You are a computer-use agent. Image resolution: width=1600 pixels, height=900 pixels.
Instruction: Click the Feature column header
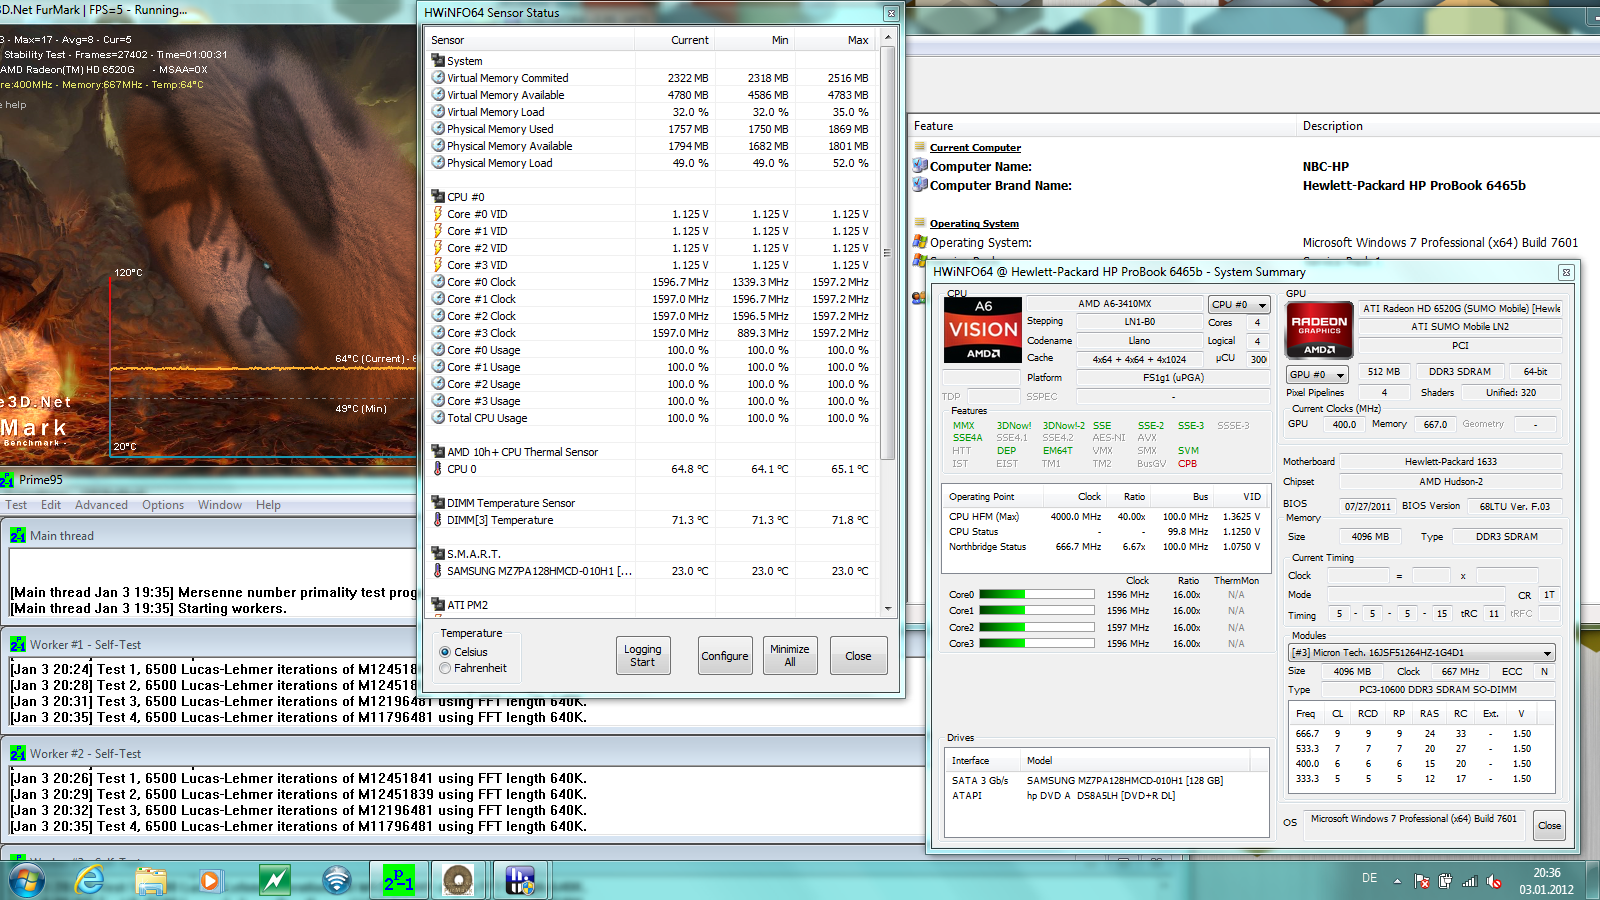click(x=1102, y=126)
